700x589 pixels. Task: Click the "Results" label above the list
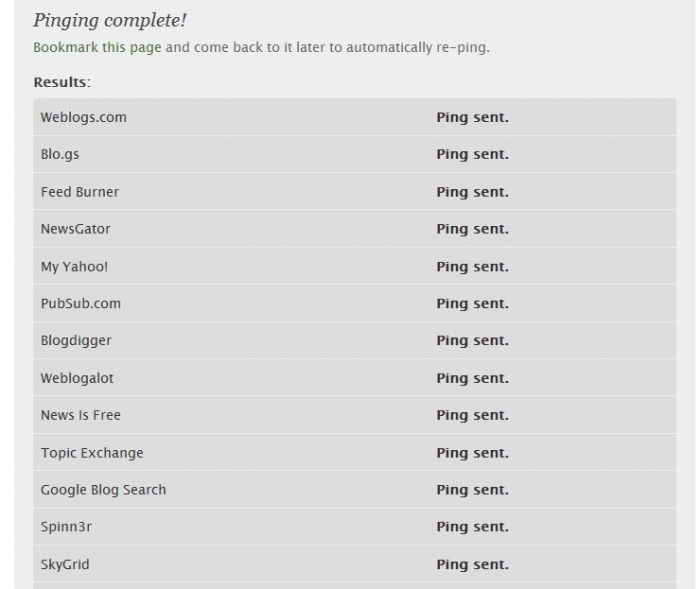coord(61,82)
